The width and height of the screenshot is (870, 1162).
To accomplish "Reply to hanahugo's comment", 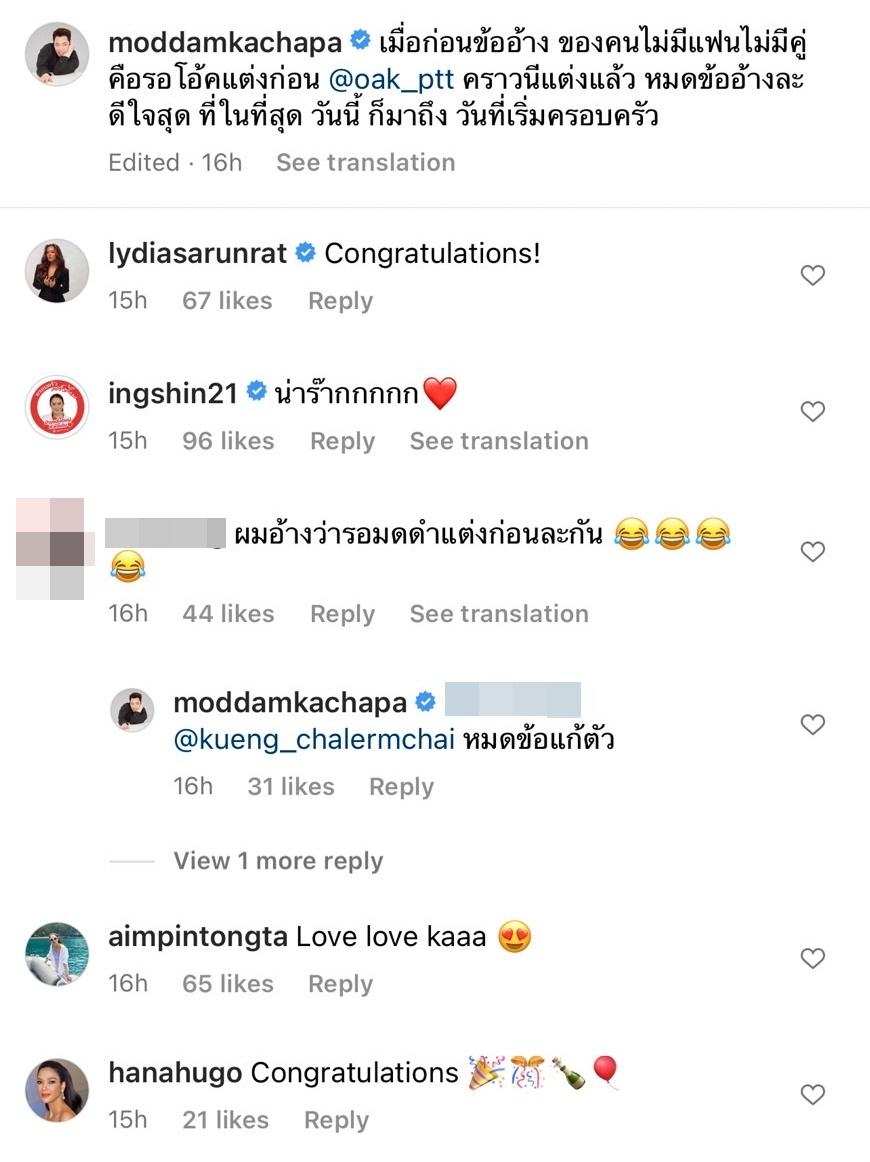I will click(336, 1120).
